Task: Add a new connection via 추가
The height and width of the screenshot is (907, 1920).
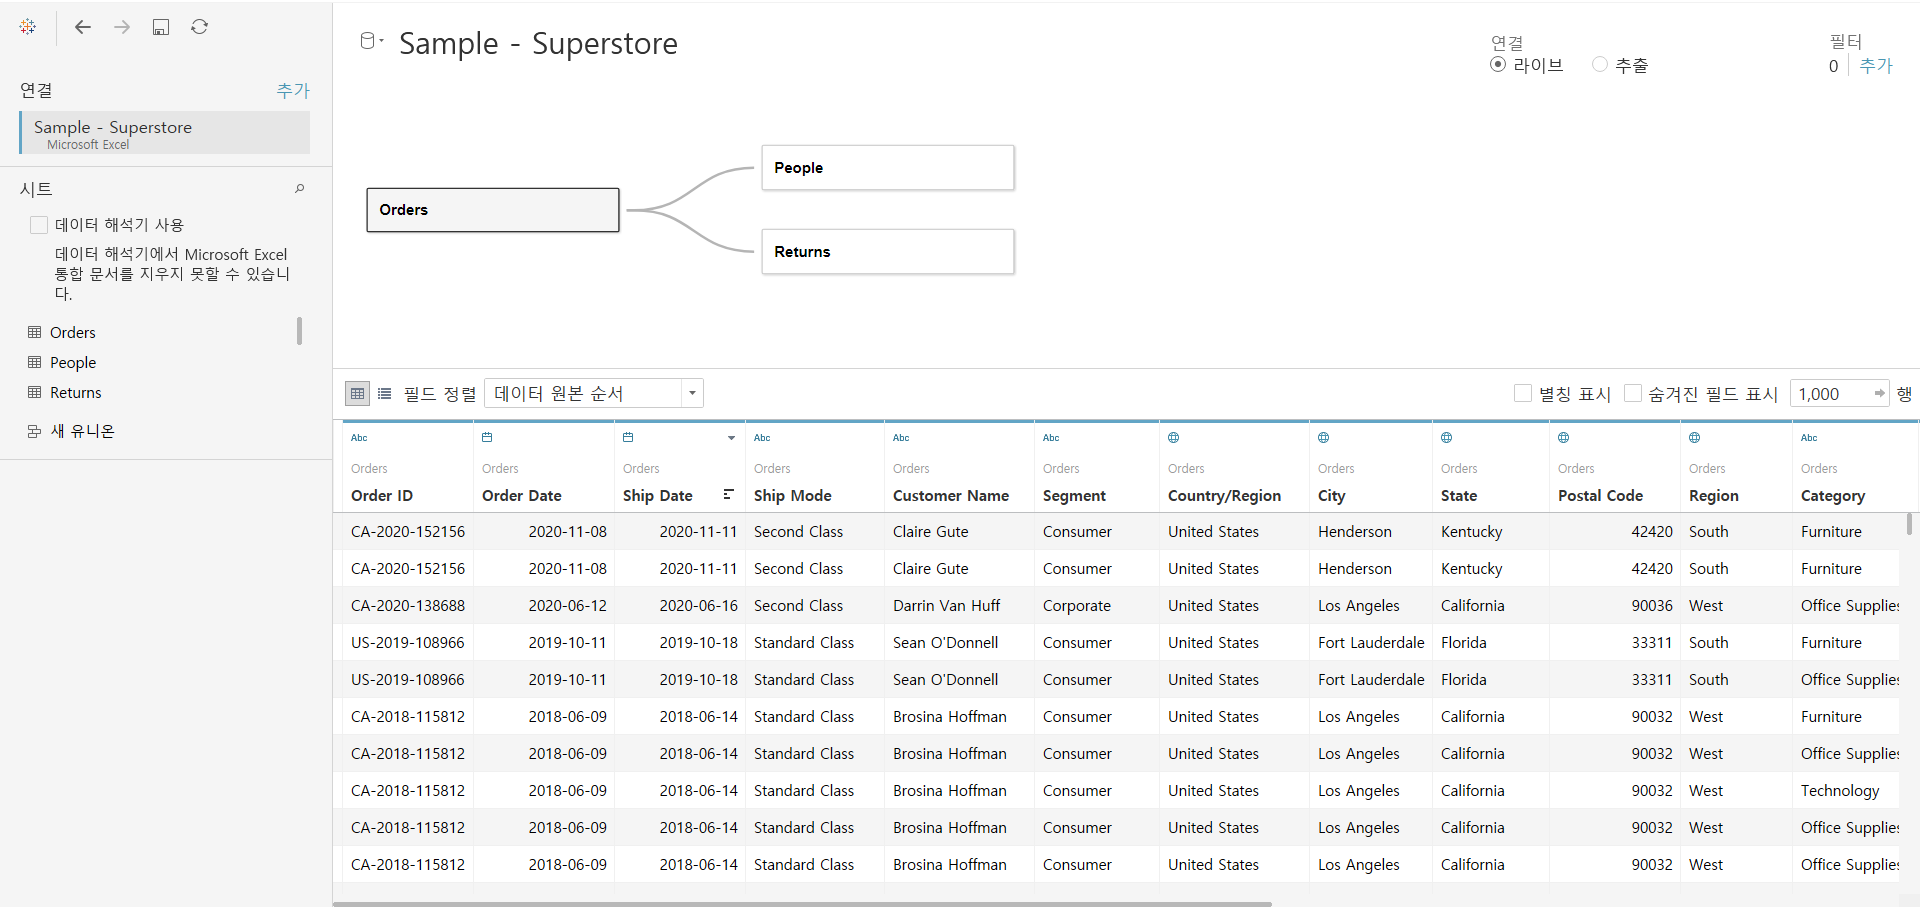Action: (x=293, y=90)
